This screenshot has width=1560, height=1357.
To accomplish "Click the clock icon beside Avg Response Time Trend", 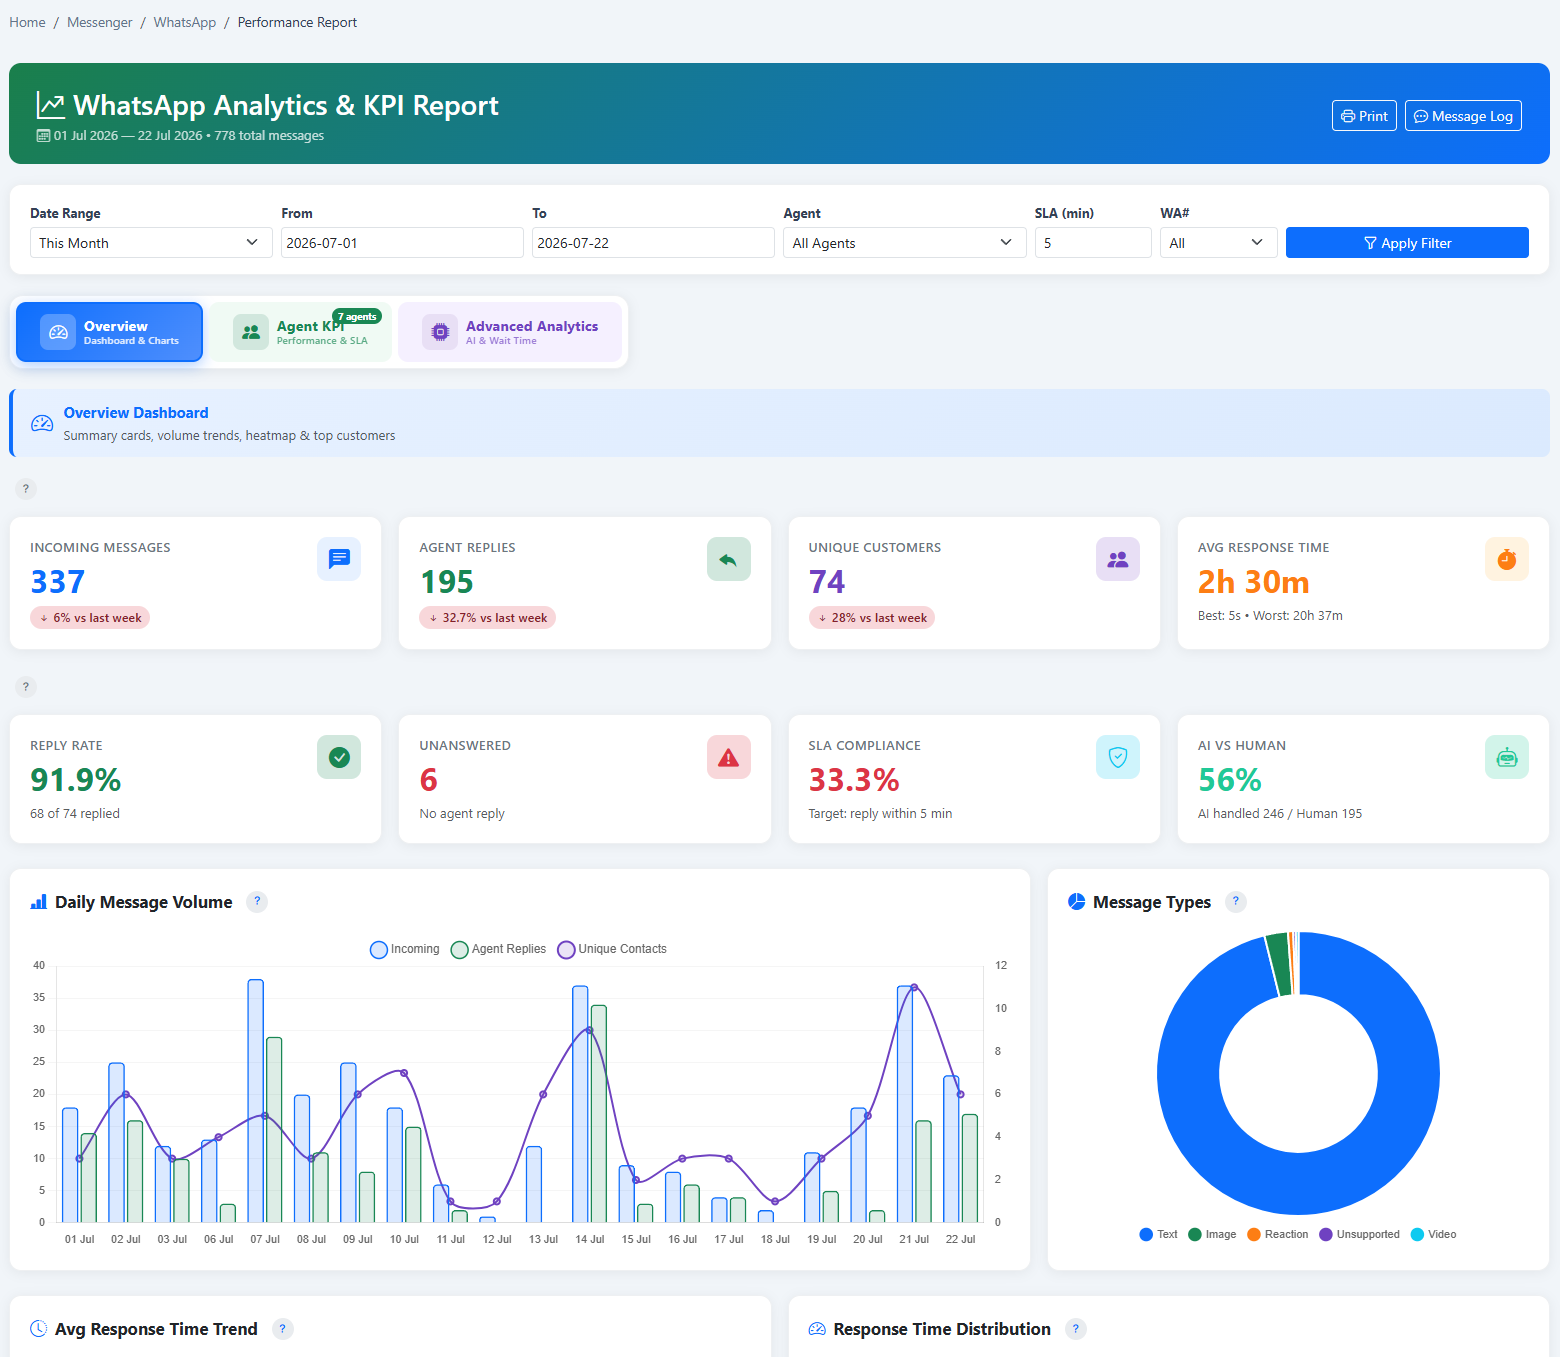I will click(x=39, y=1329).
